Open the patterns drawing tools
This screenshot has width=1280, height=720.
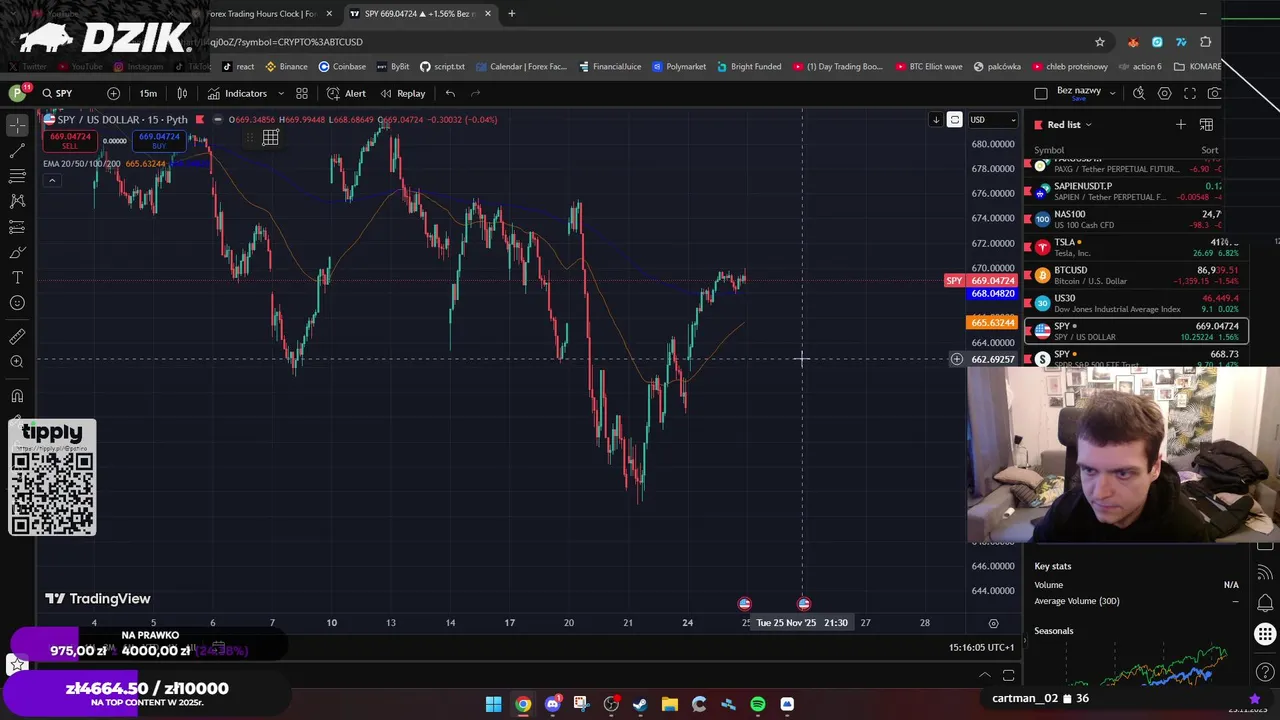(x=17, y=201)
